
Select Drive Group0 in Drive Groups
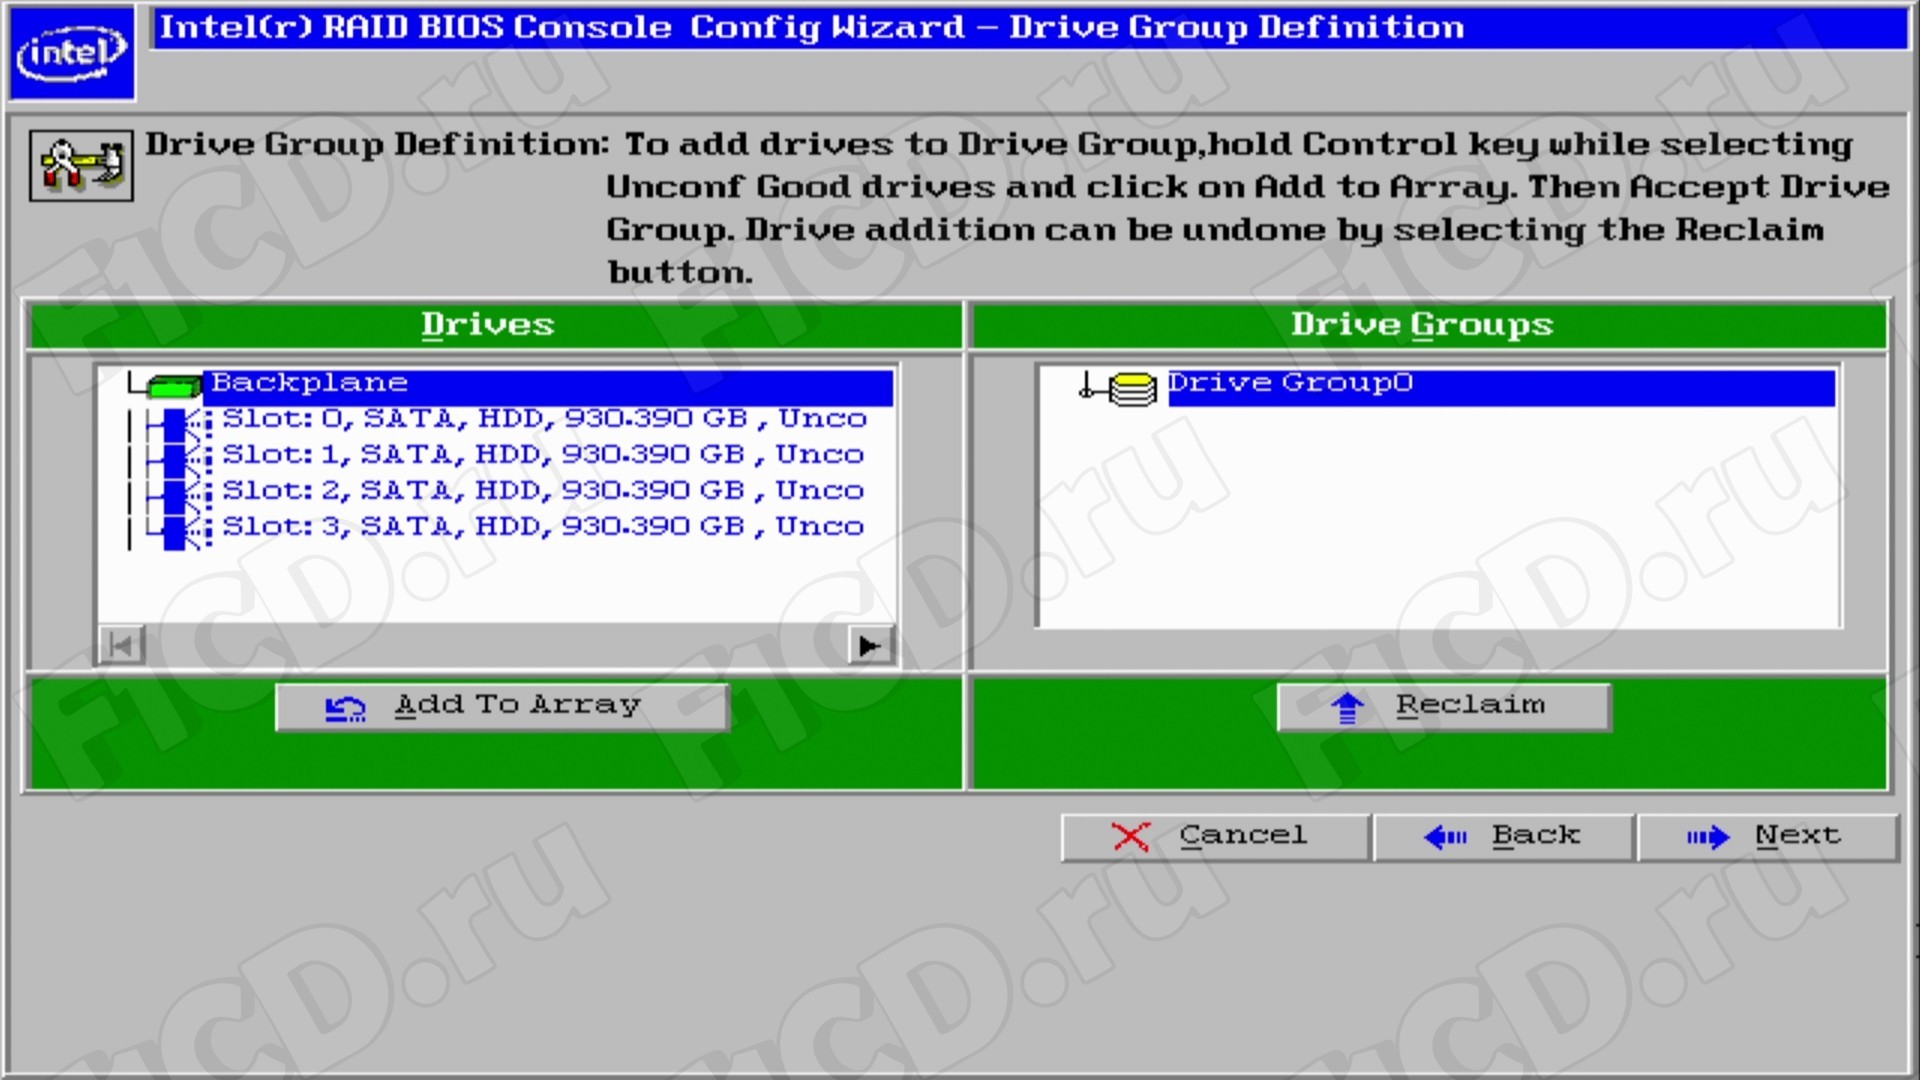(x=1501, y=387)
